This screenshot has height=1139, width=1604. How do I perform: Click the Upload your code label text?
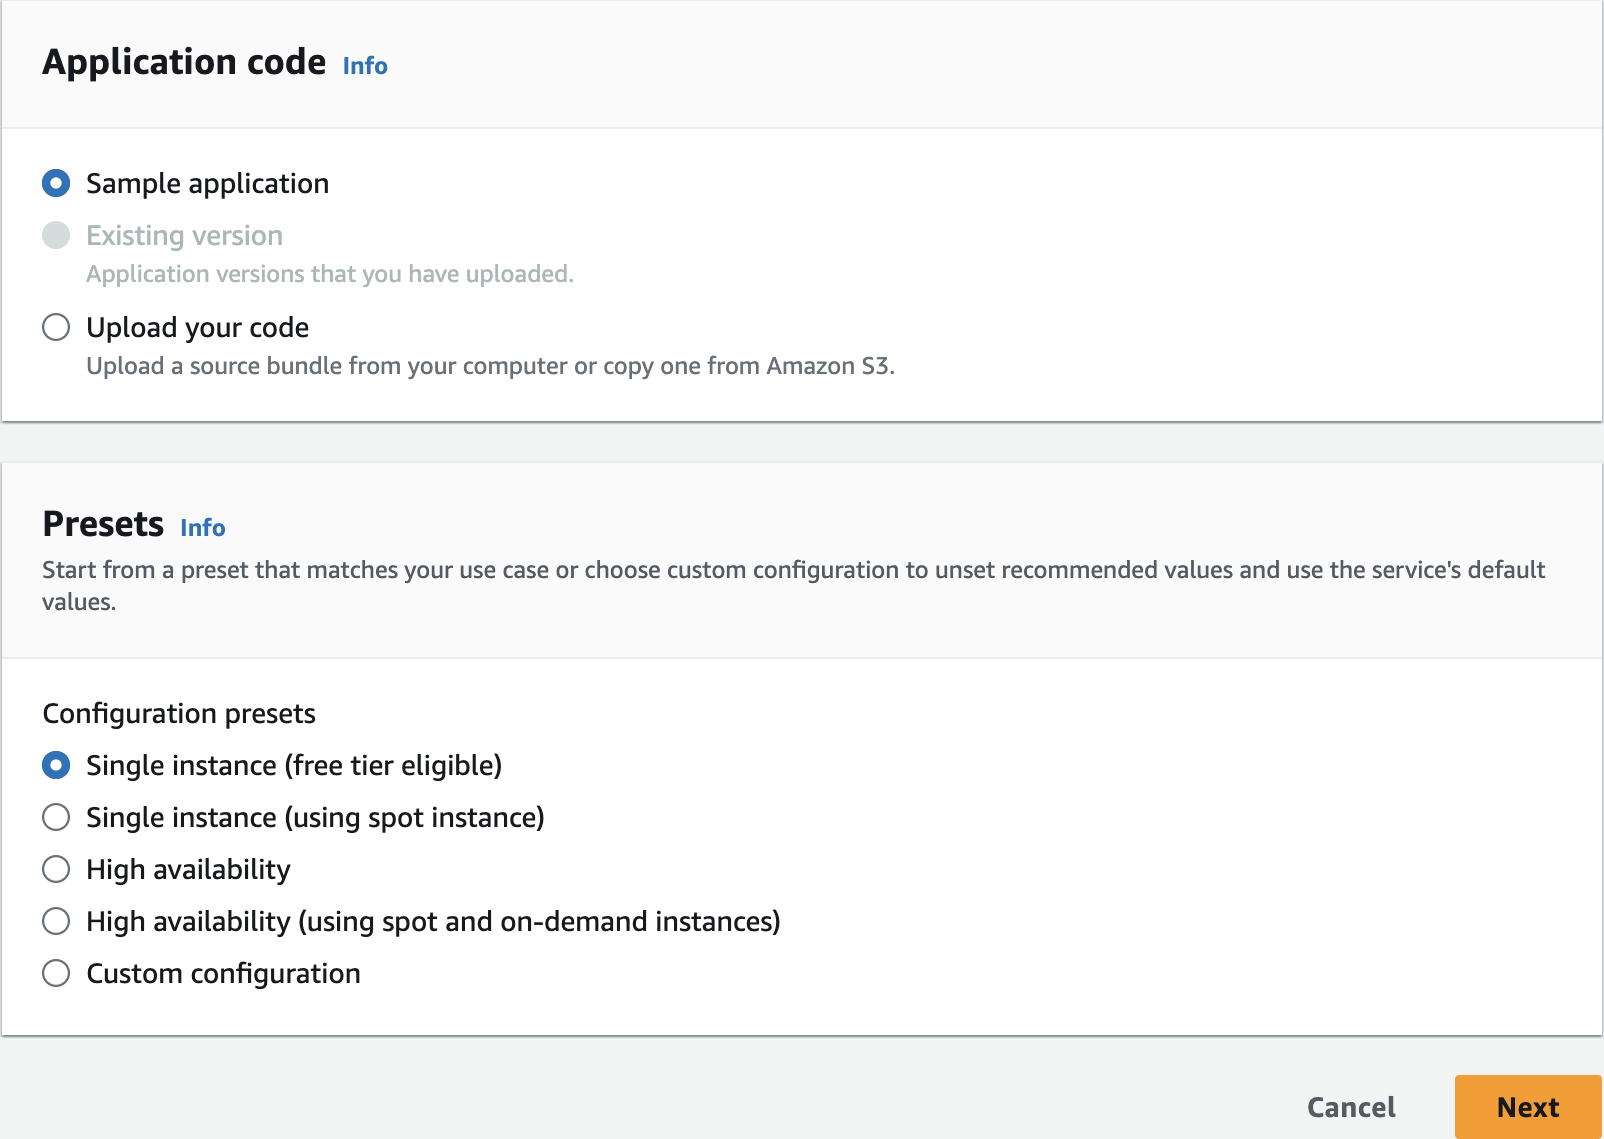(198, 327)
